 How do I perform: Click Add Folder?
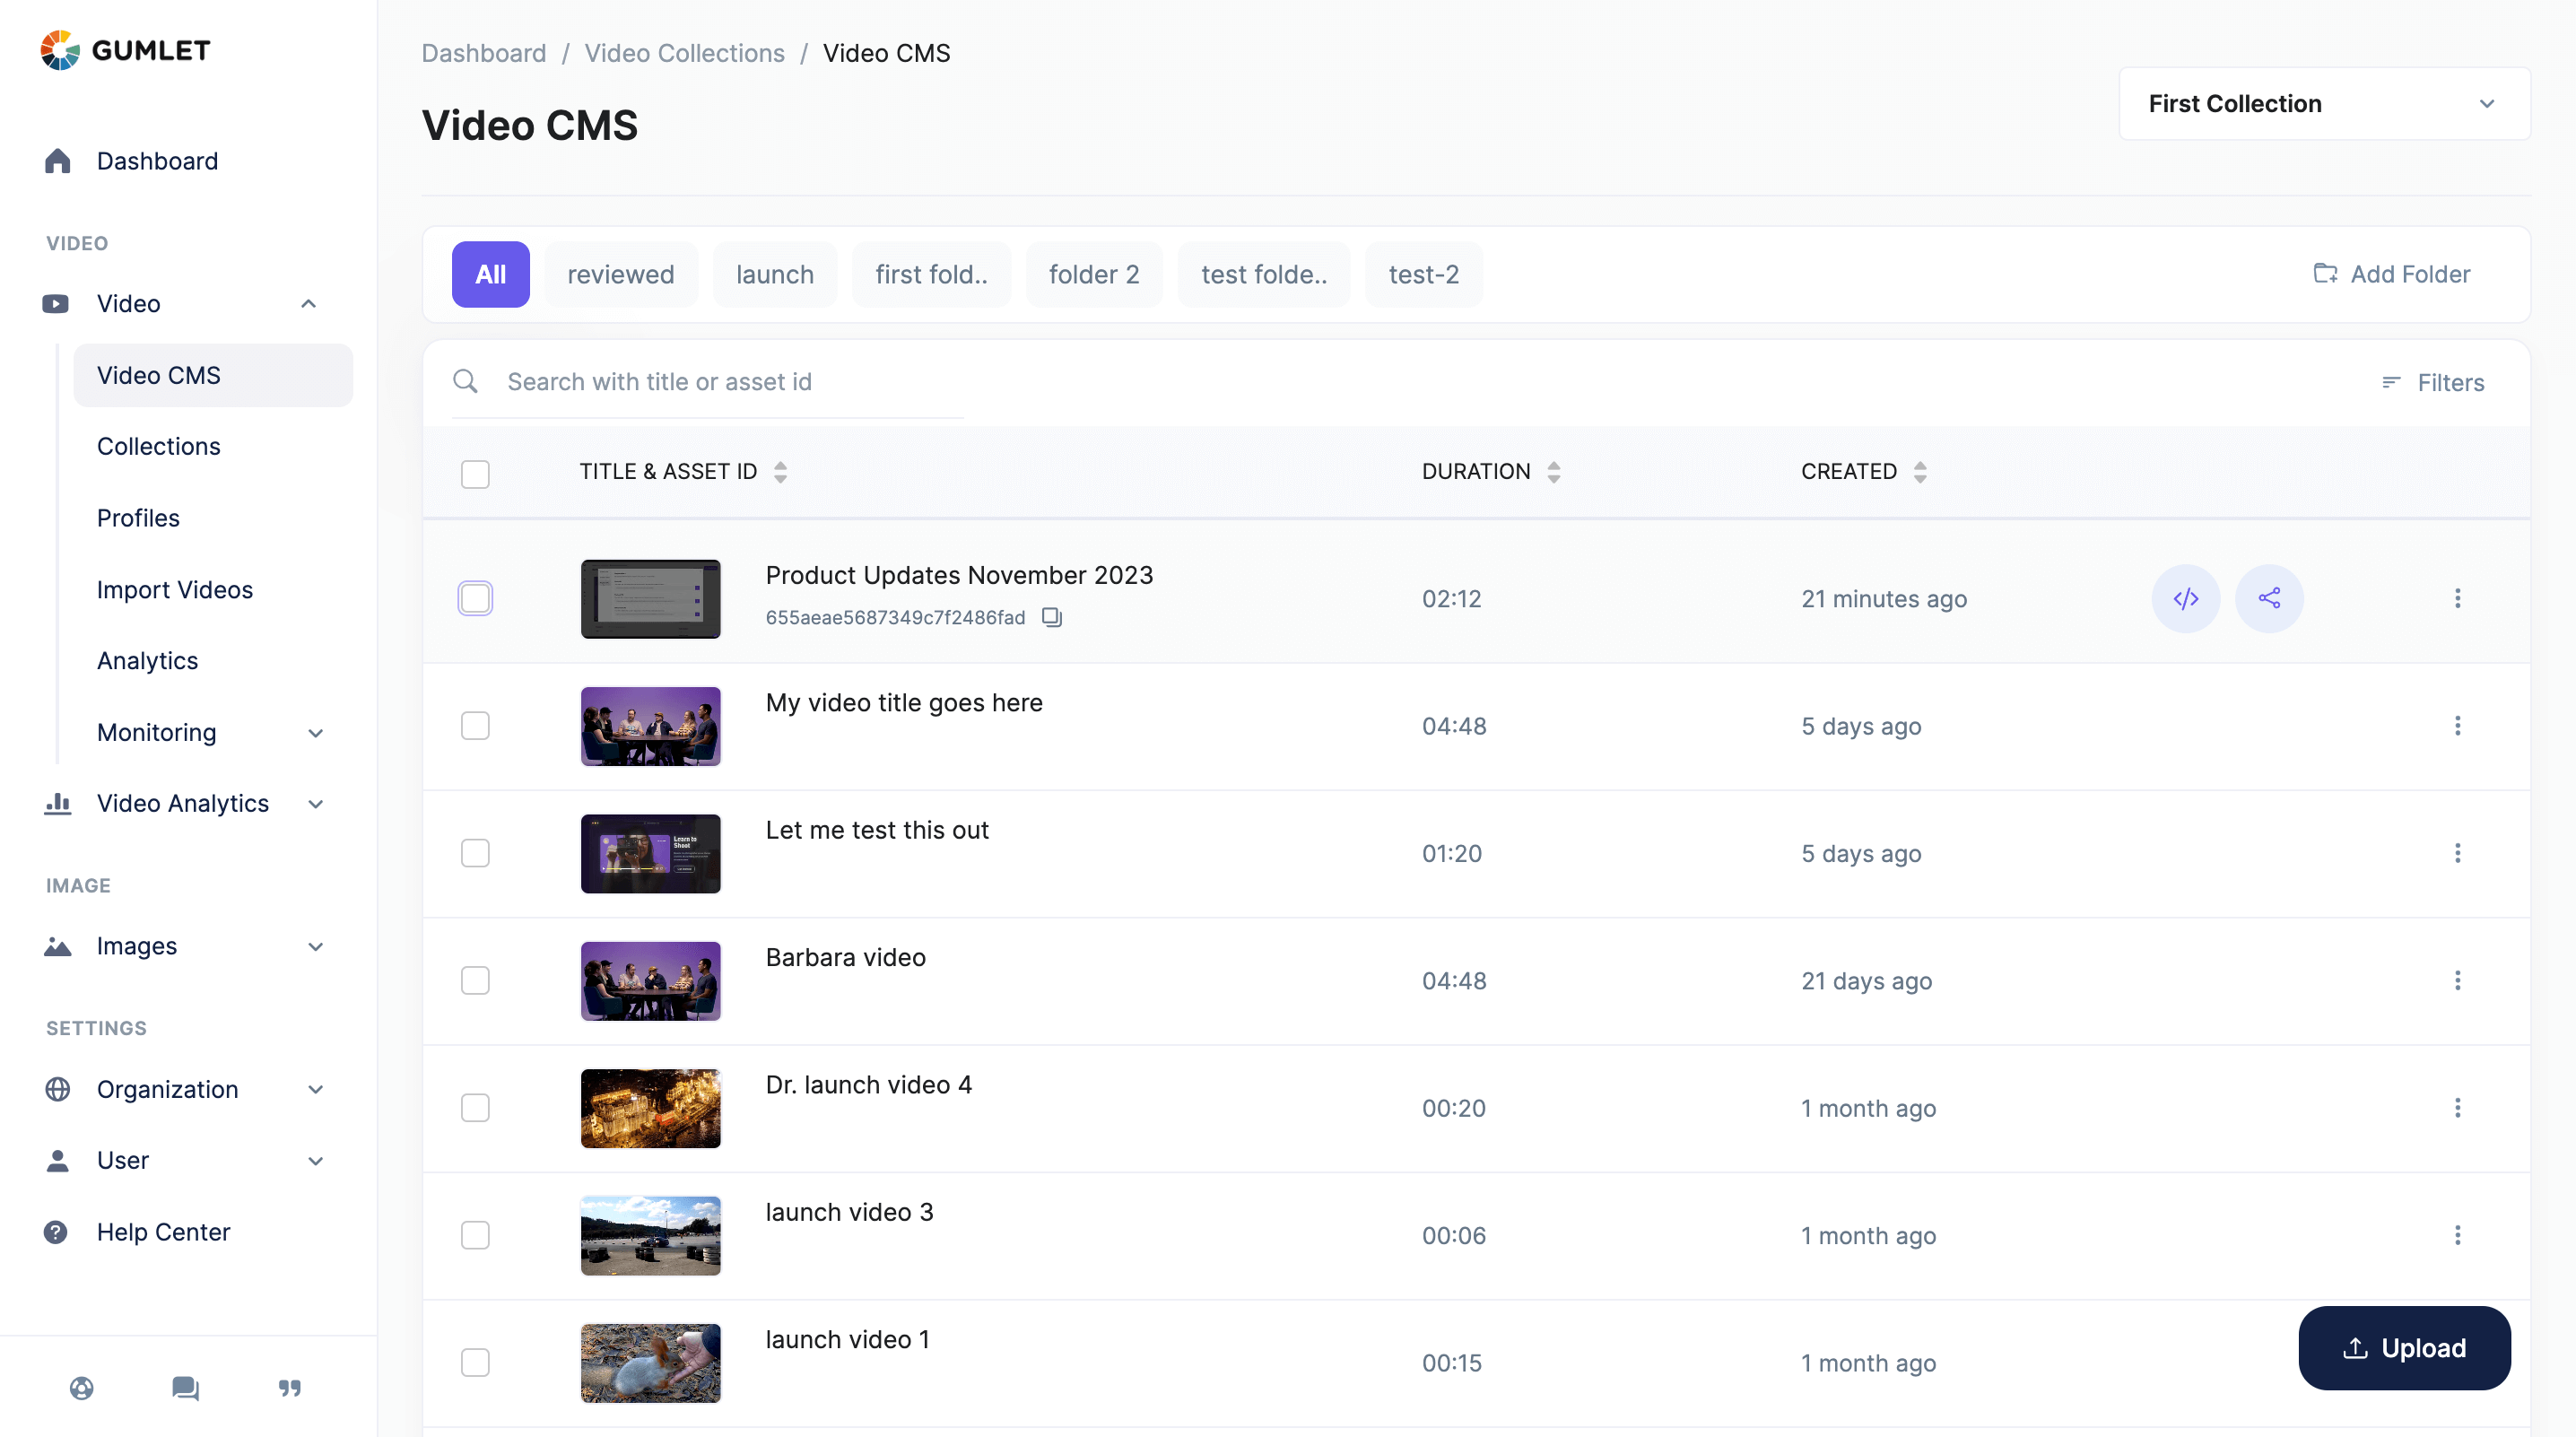tap(2391, 274)
